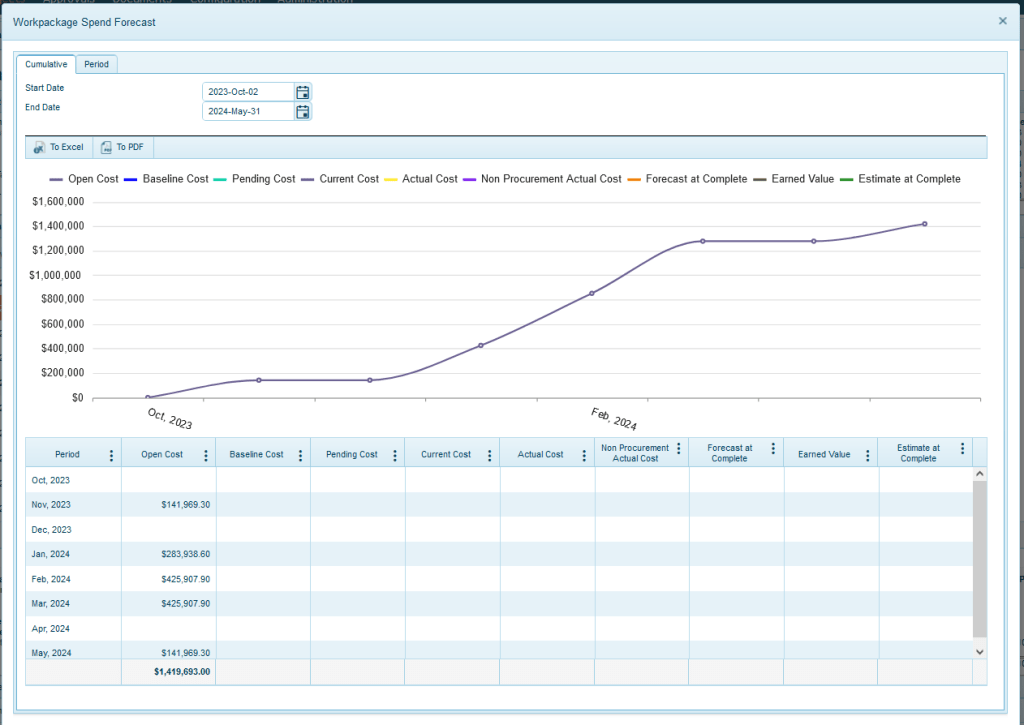Click the table's vertical scrollbar down arrow
Viewport: 1024px width, 725px height.
coord(978,651)
